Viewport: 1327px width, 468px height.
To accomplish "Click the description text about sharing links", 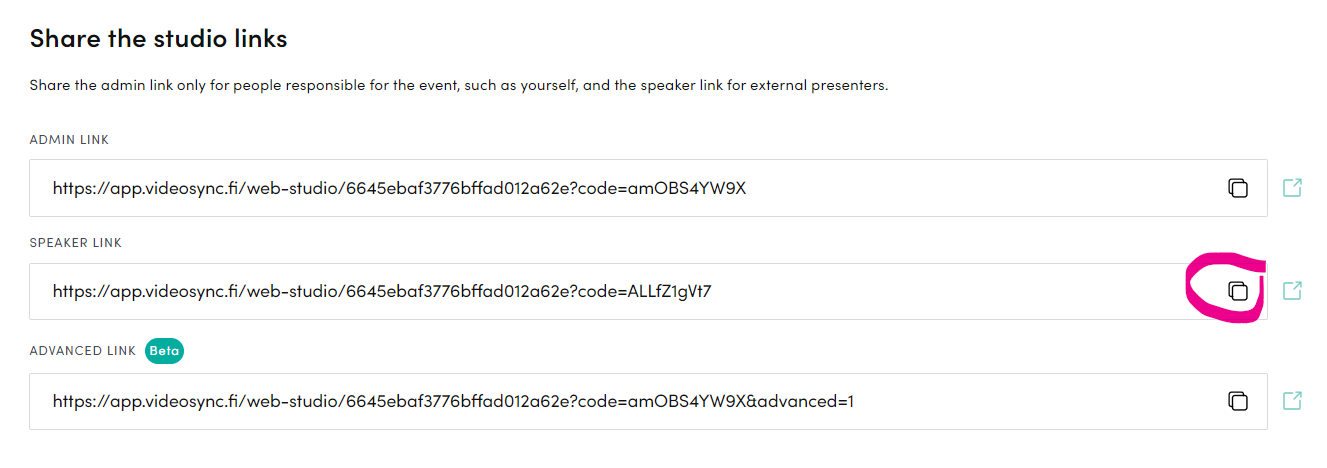I will tap(458, 86).
